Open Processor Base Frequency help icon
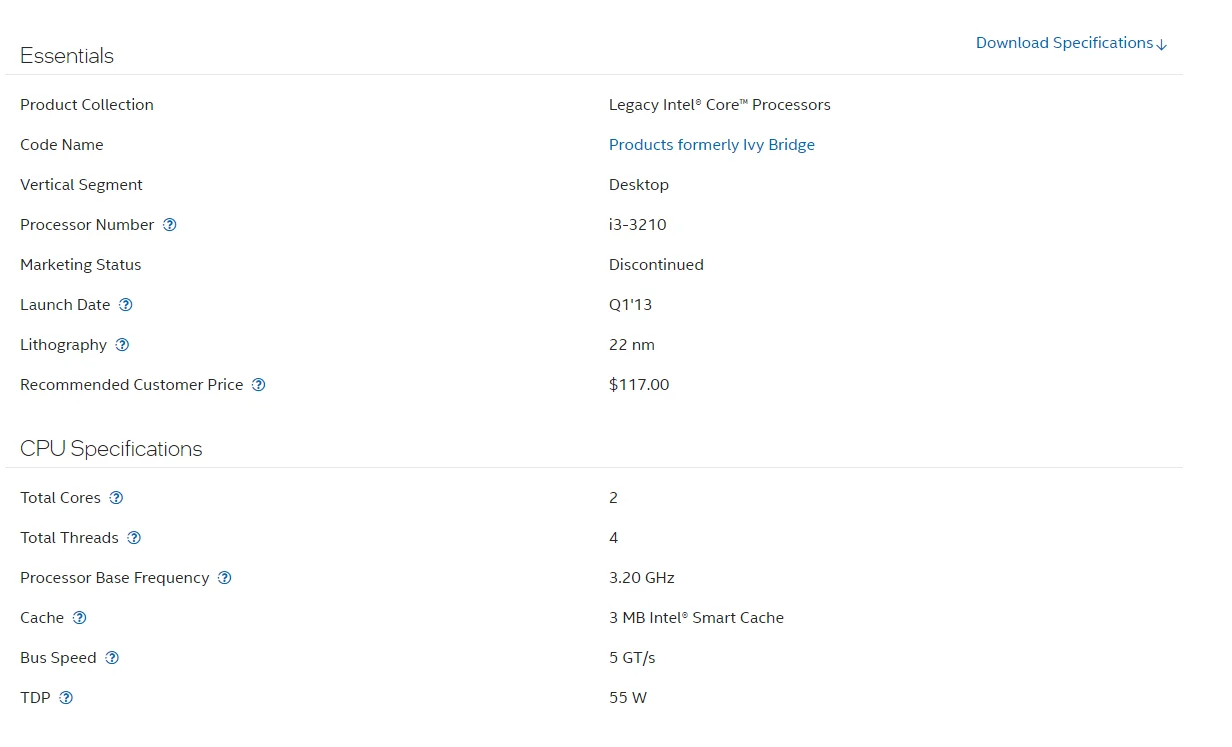The width and height of the screenshot is (1232, 747). [x=225, y=578]
